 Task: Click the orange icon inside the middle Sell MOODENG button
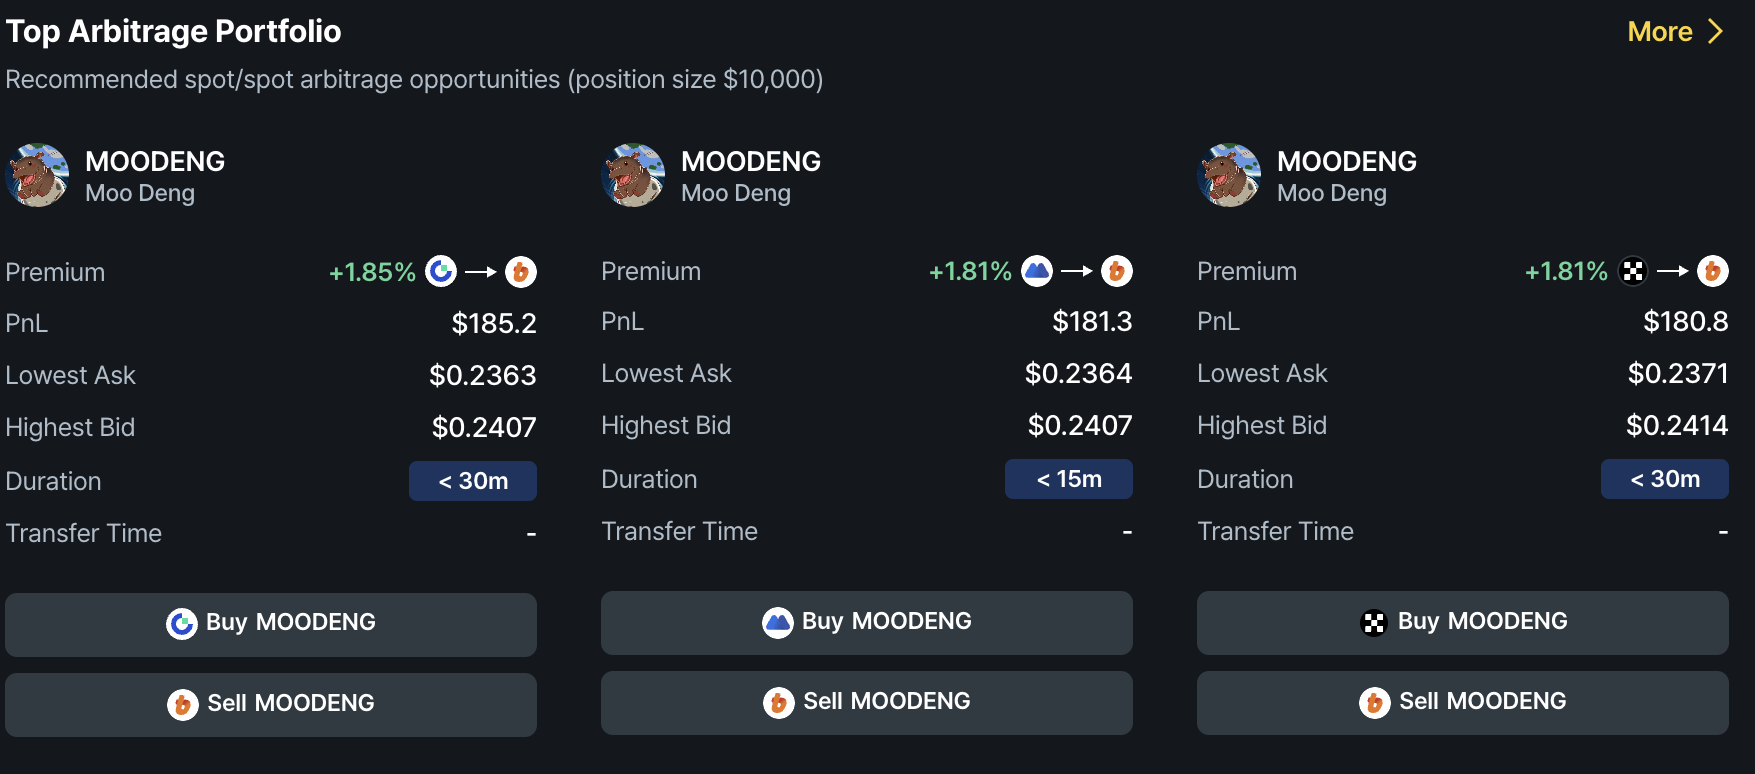777,701
